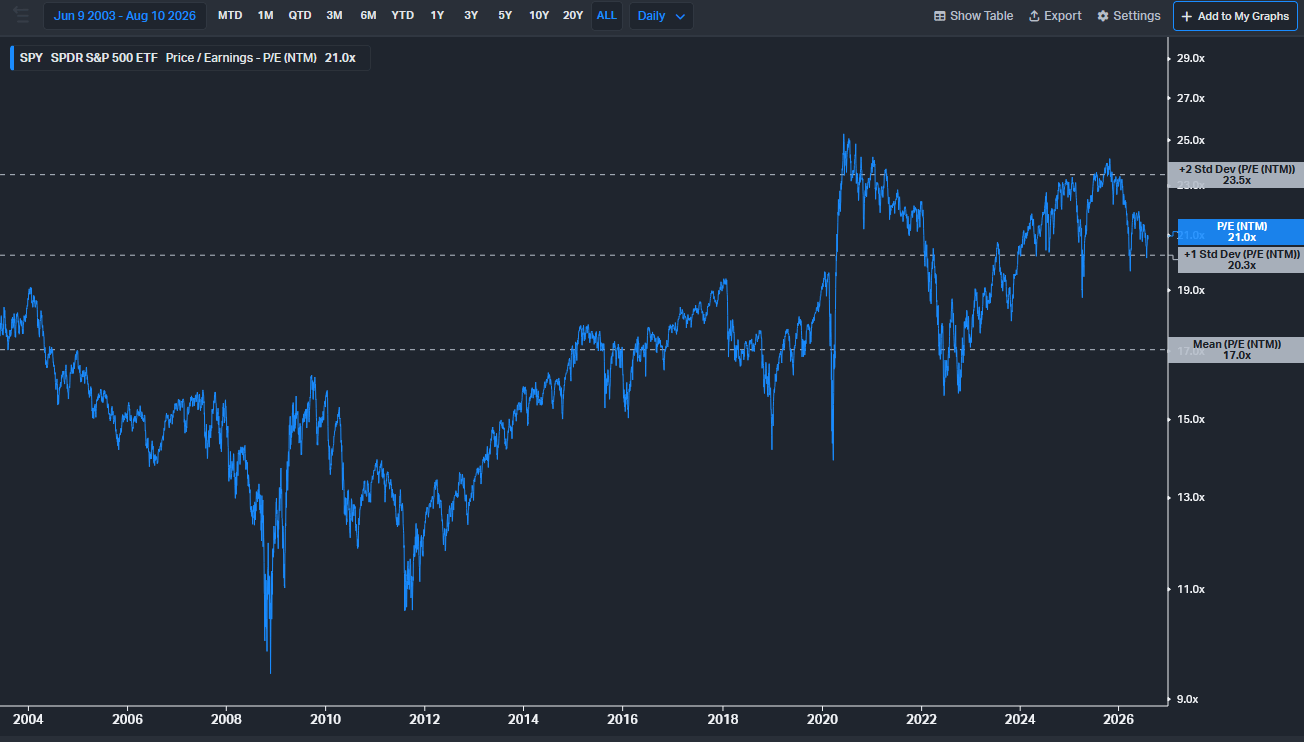Click the 21.0x value in the legend
1304x742 pixels.
tap(340, 58)
